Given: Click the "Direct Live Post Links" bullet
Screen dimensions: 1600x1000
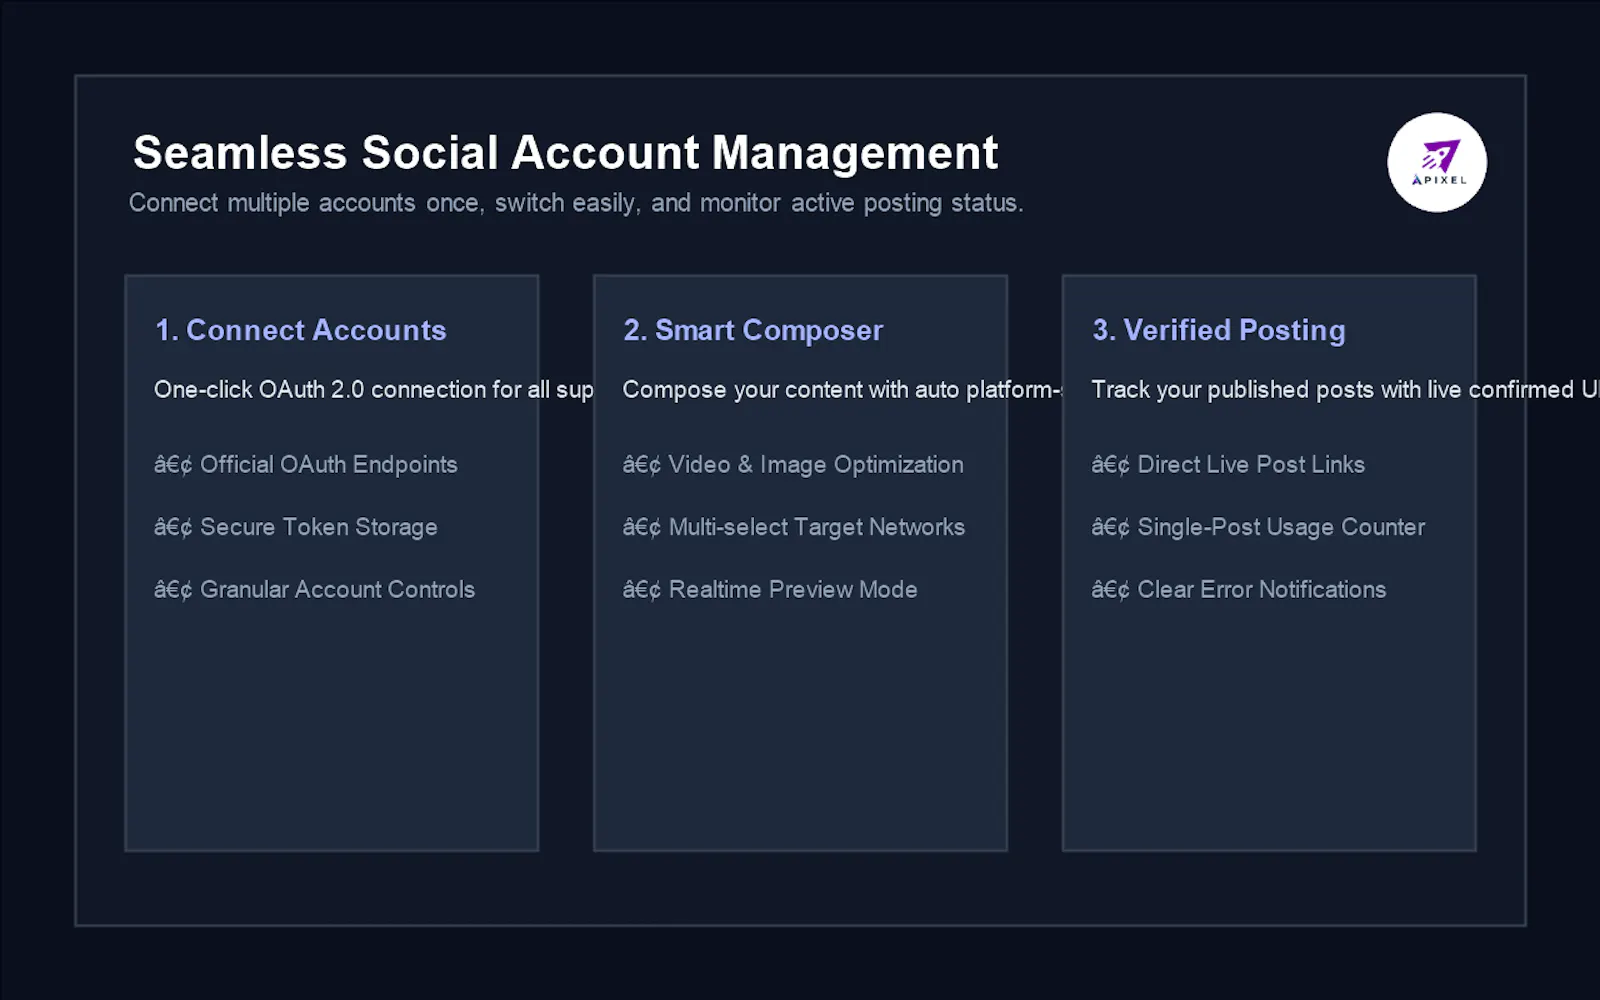Looking at the screenshot, I should pos(1229,465).
